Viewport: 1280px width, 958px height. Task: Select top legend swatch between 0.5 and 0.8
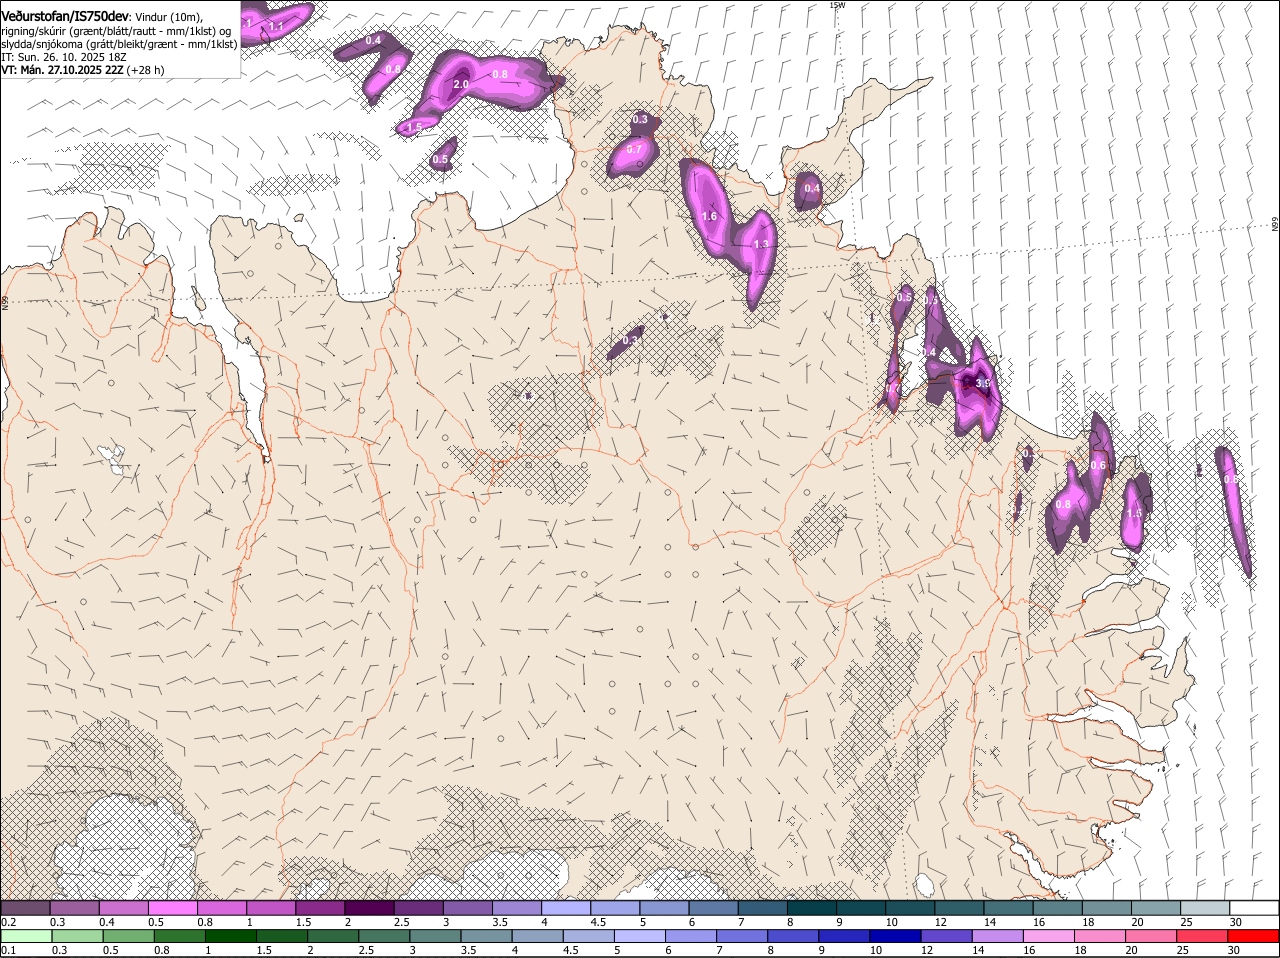[172, 908]
